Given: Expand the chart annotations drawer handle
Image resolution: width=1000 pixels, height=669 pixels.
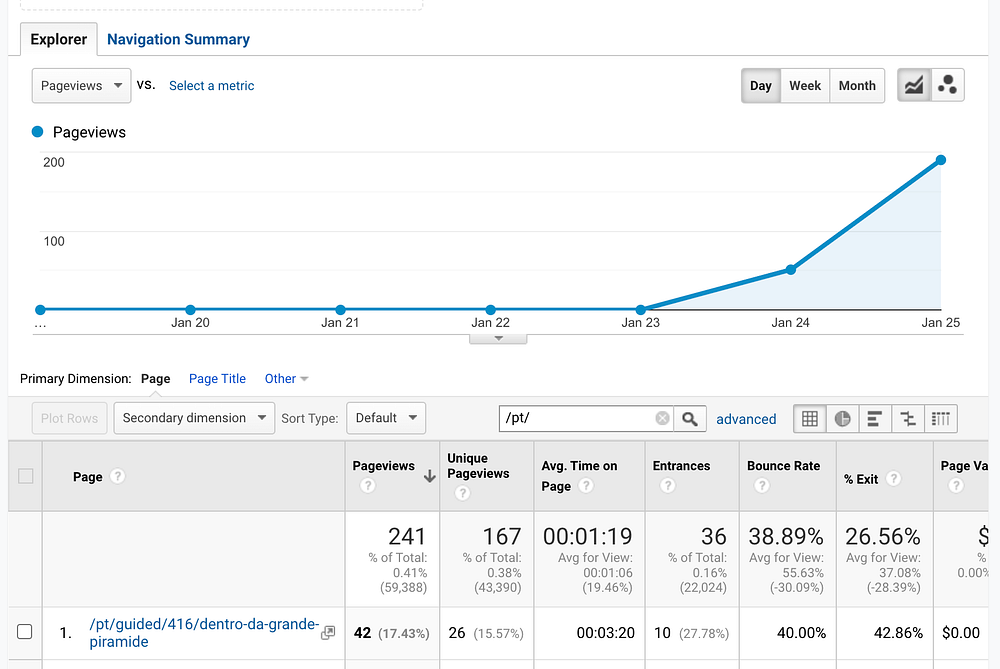Looking at the screenshot, I should pyautogui.click(x=498, y=339).
